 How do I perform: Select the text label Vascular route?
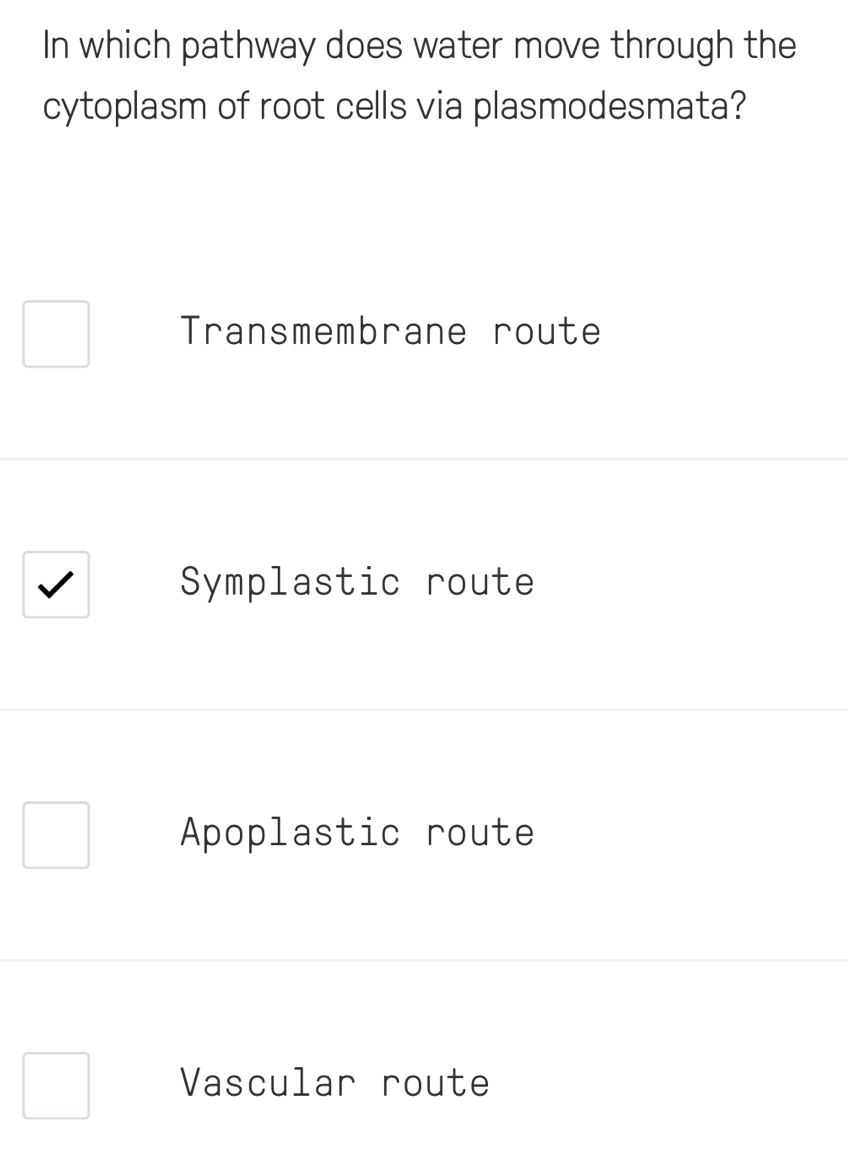tap(334, 1082)
